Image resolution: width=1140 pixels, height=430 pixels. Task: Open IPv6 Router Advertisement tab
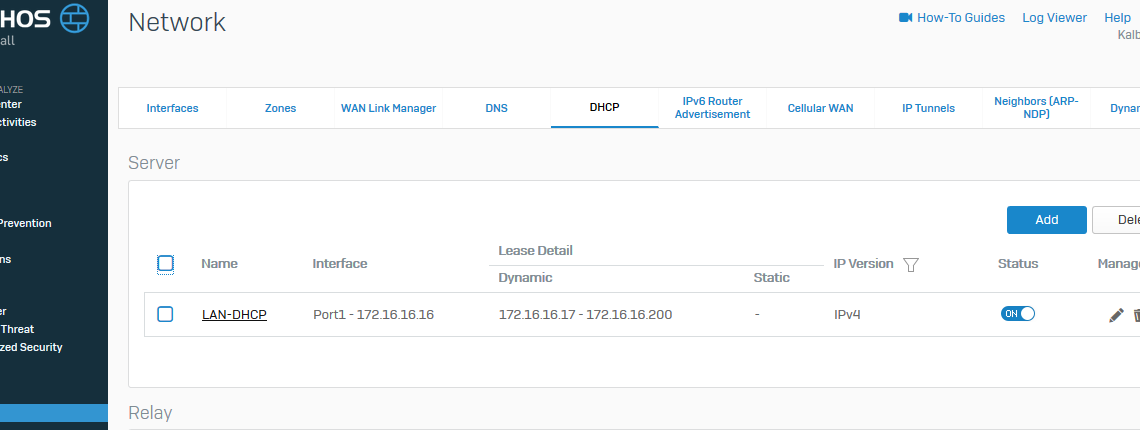pyautogui.click(x=712, y=108)
